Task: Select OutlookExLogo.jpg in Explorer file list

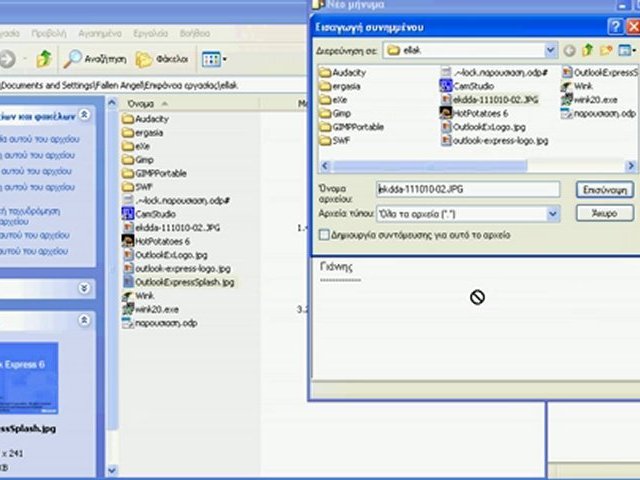Action: tap(164, 255)
